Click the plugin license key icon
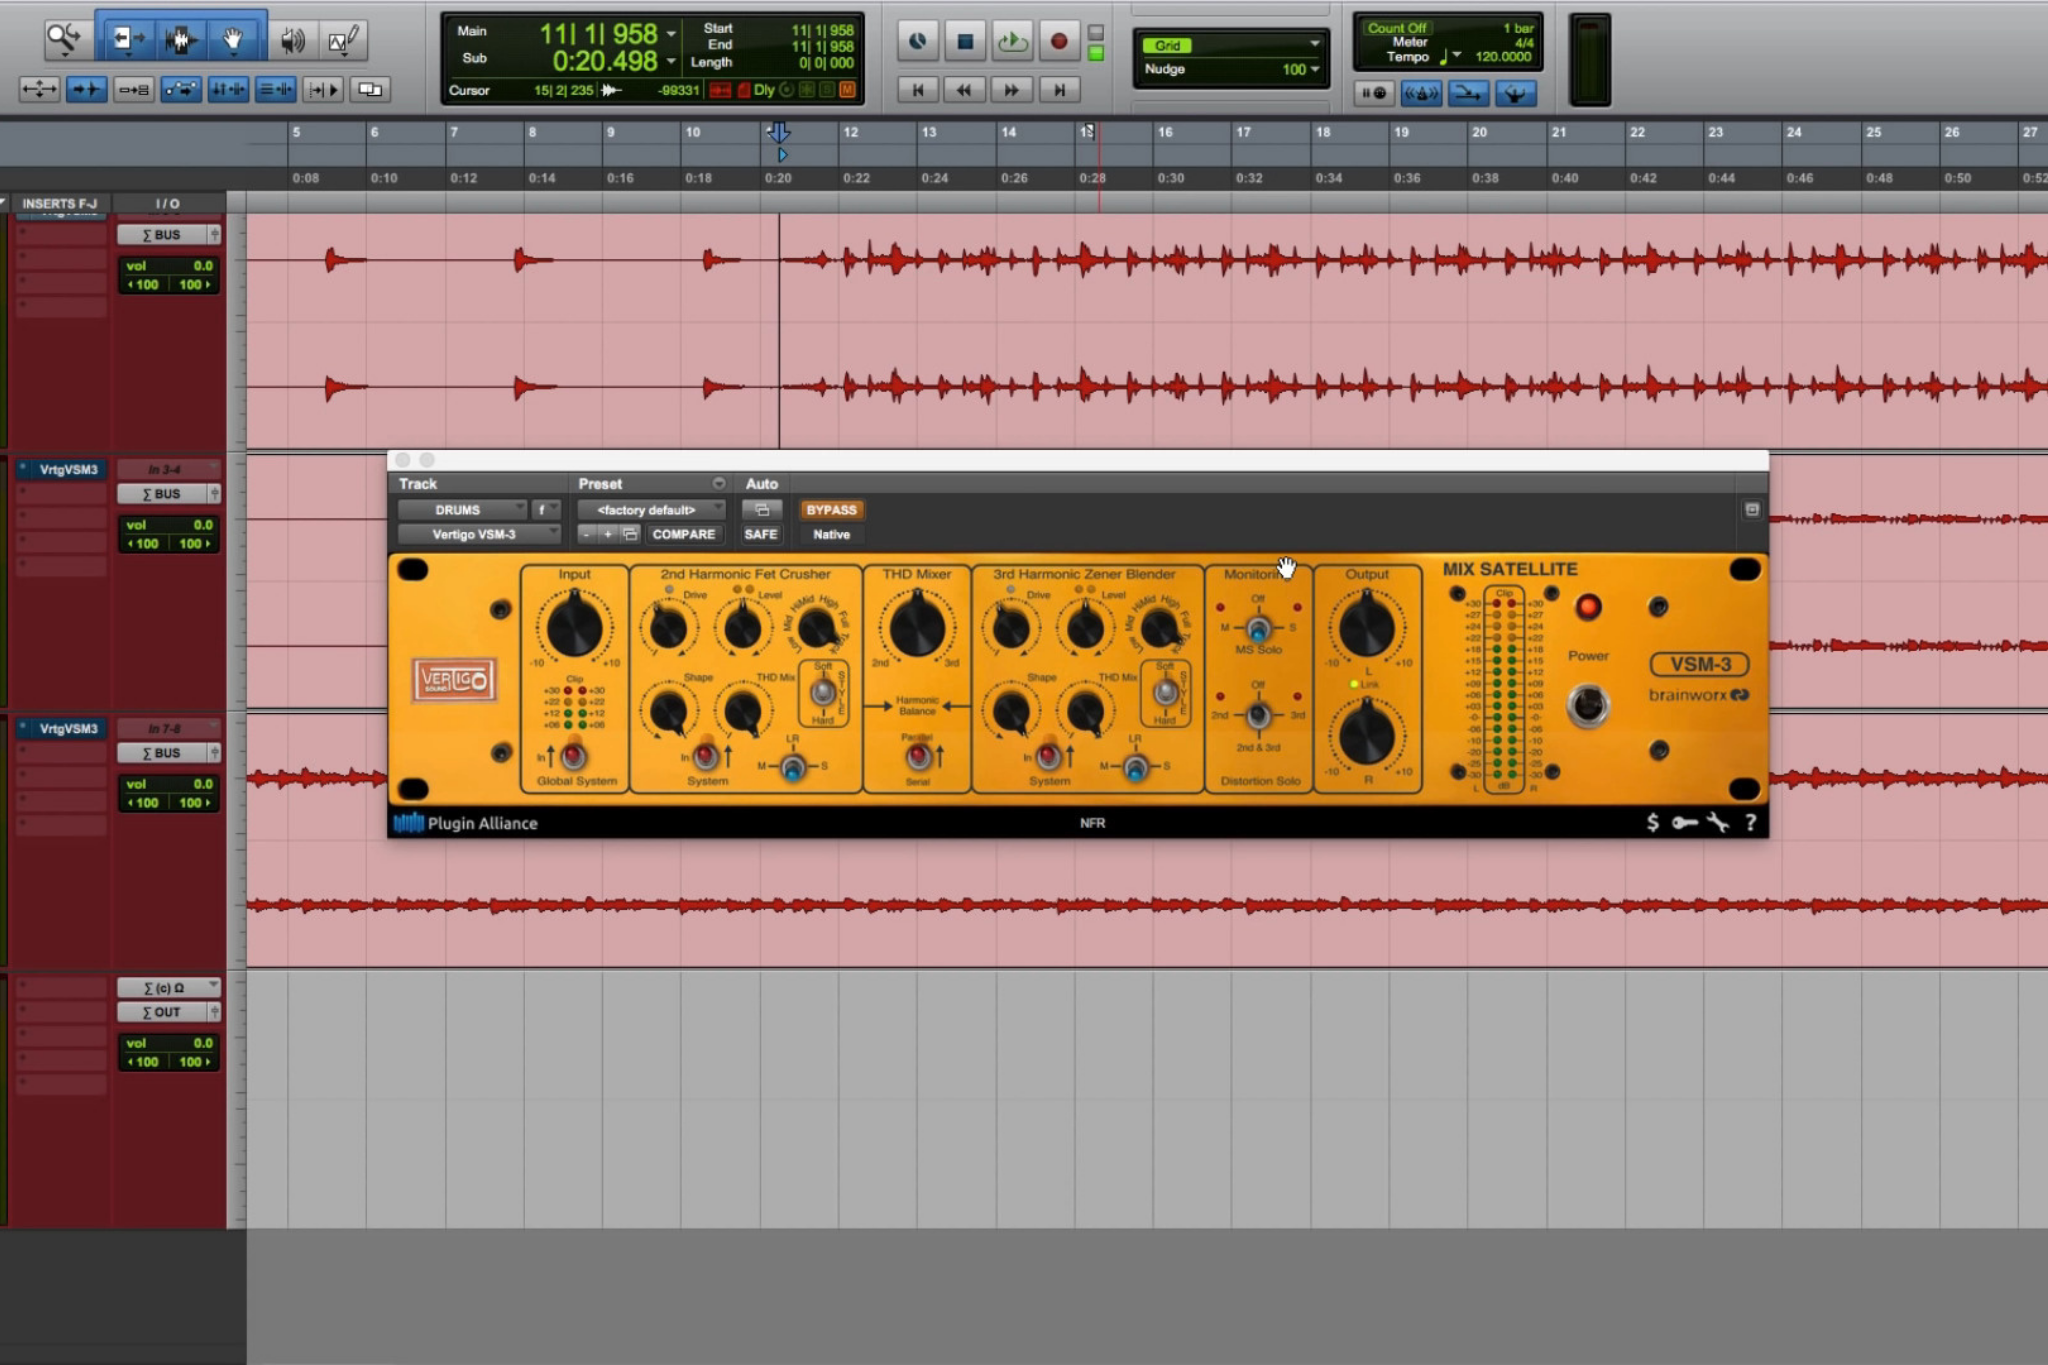Screen dimensions: 2048x1365 1685,822
